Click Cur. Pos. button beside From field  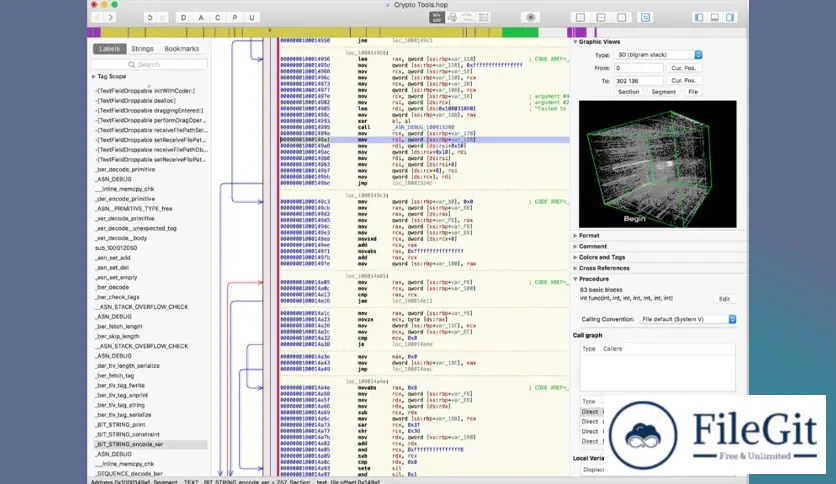pos(684,68)
